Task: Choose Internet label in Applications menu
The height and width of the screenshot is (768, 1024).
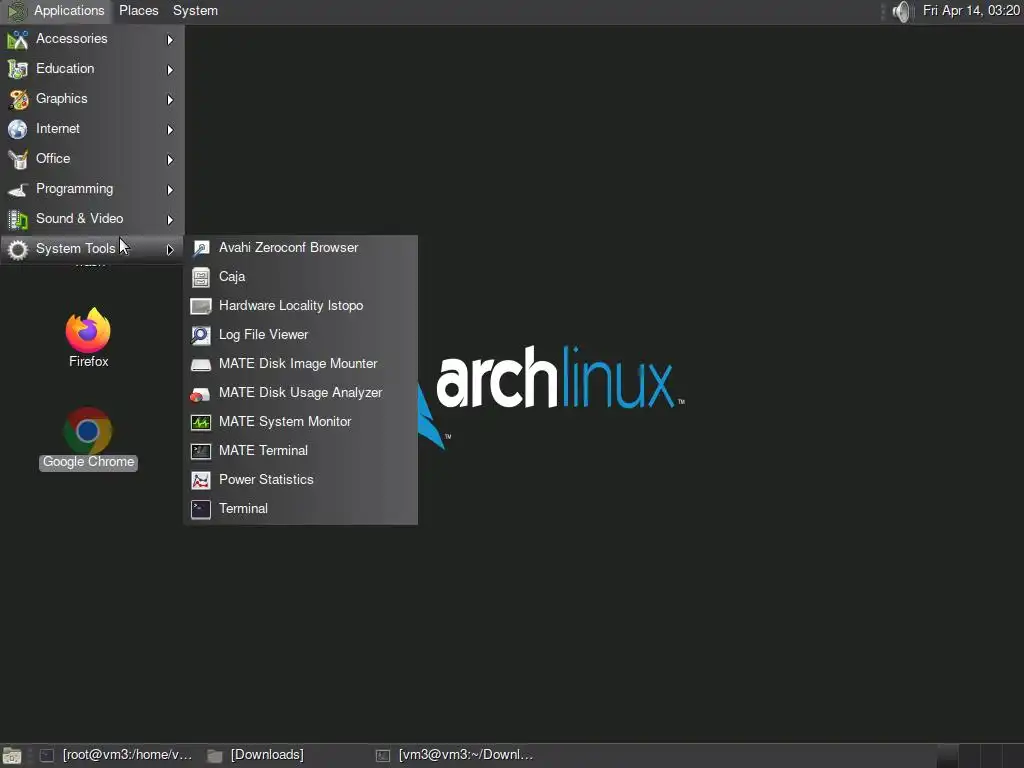Action: point(57,129)
